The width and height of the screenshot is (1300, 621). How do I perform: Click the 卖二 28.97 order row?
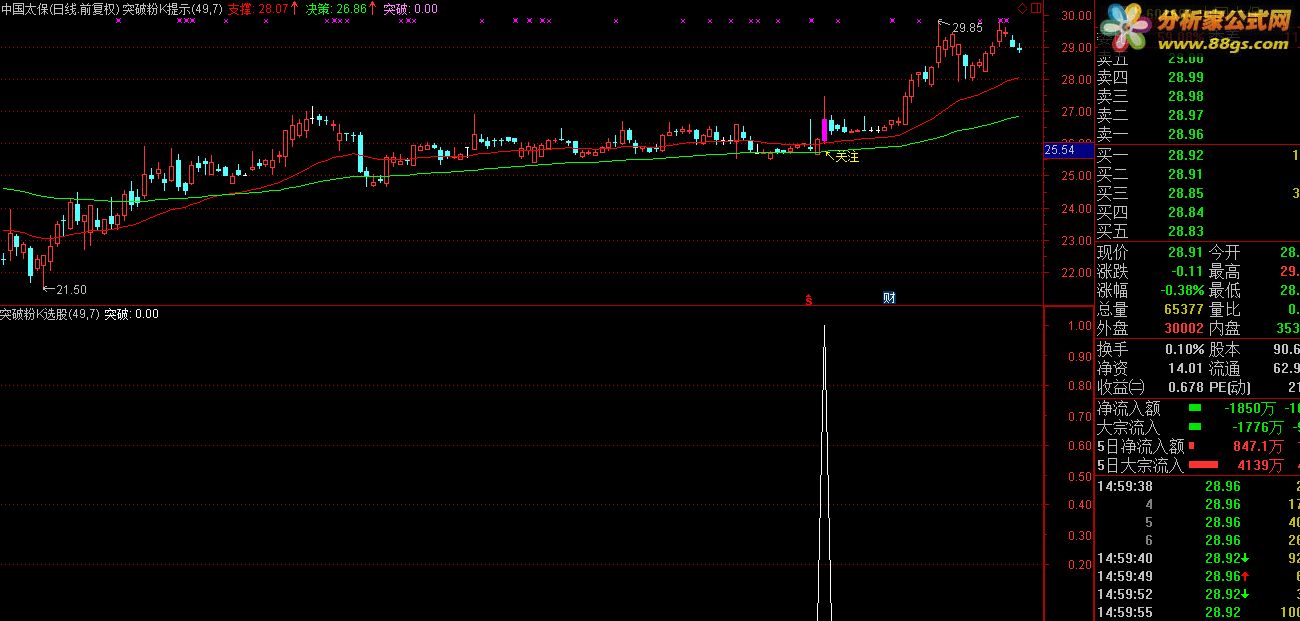click(x=1197, y=115)
